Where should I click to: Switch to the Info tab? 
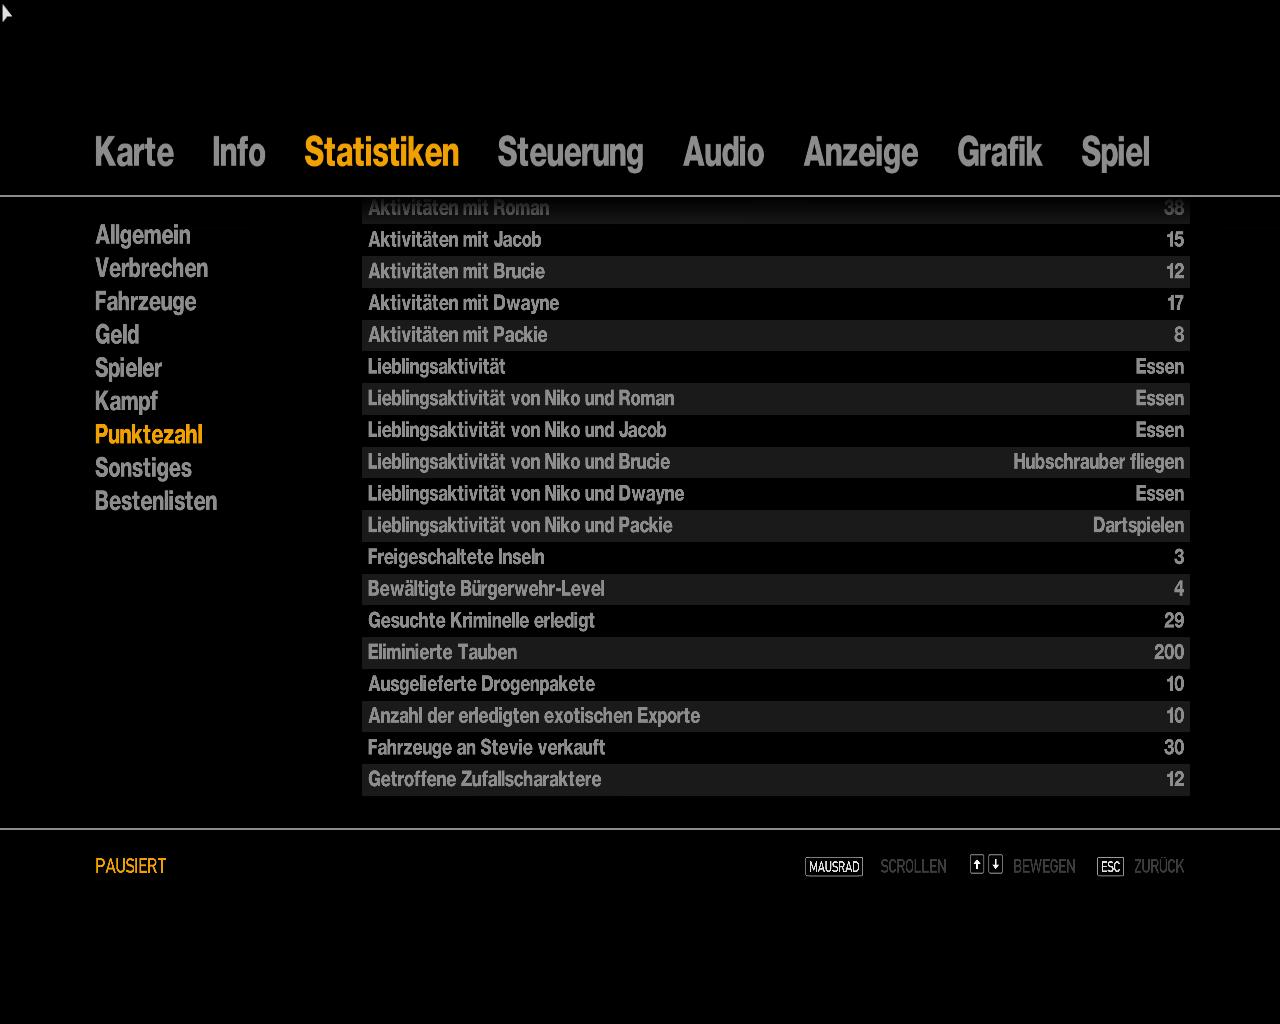tap(238, 153)
